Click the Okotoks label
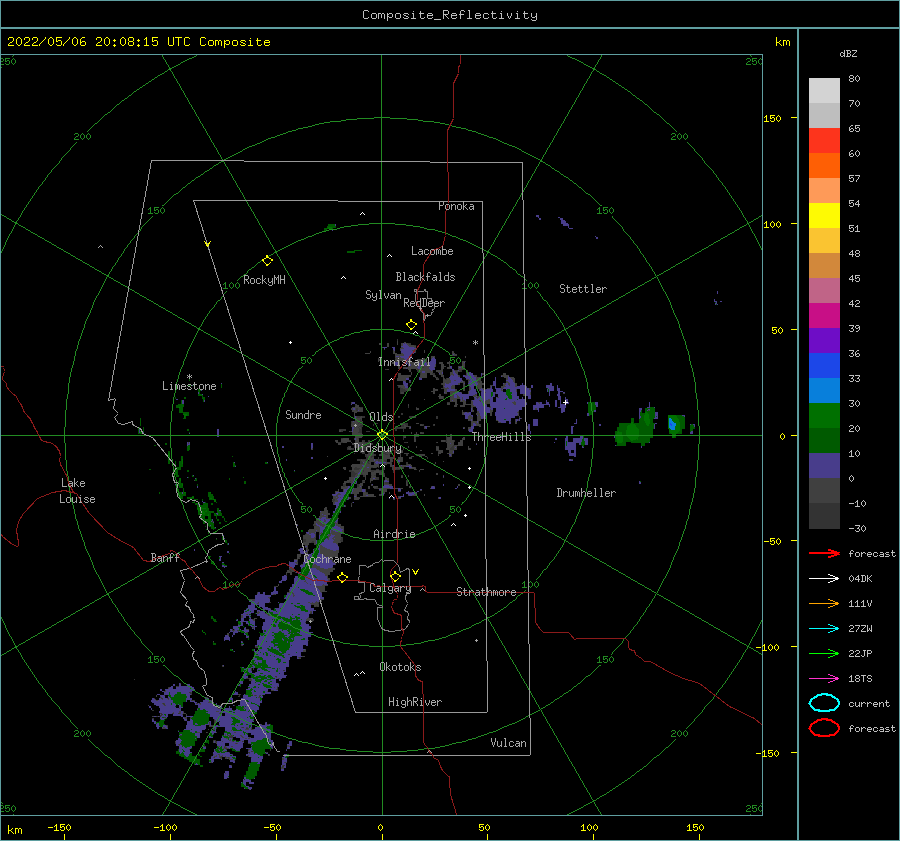The image size is (900, 841). pos(400,667)
